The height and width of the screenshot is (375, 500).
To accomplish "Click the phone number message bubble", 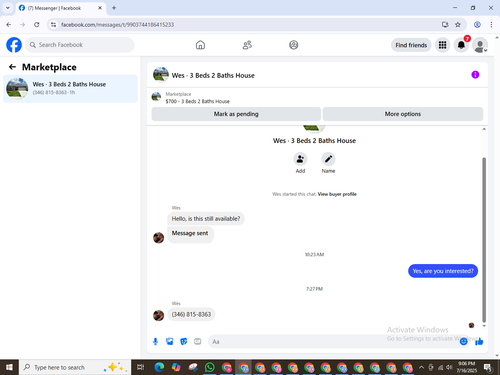I will tap(191, 314).
